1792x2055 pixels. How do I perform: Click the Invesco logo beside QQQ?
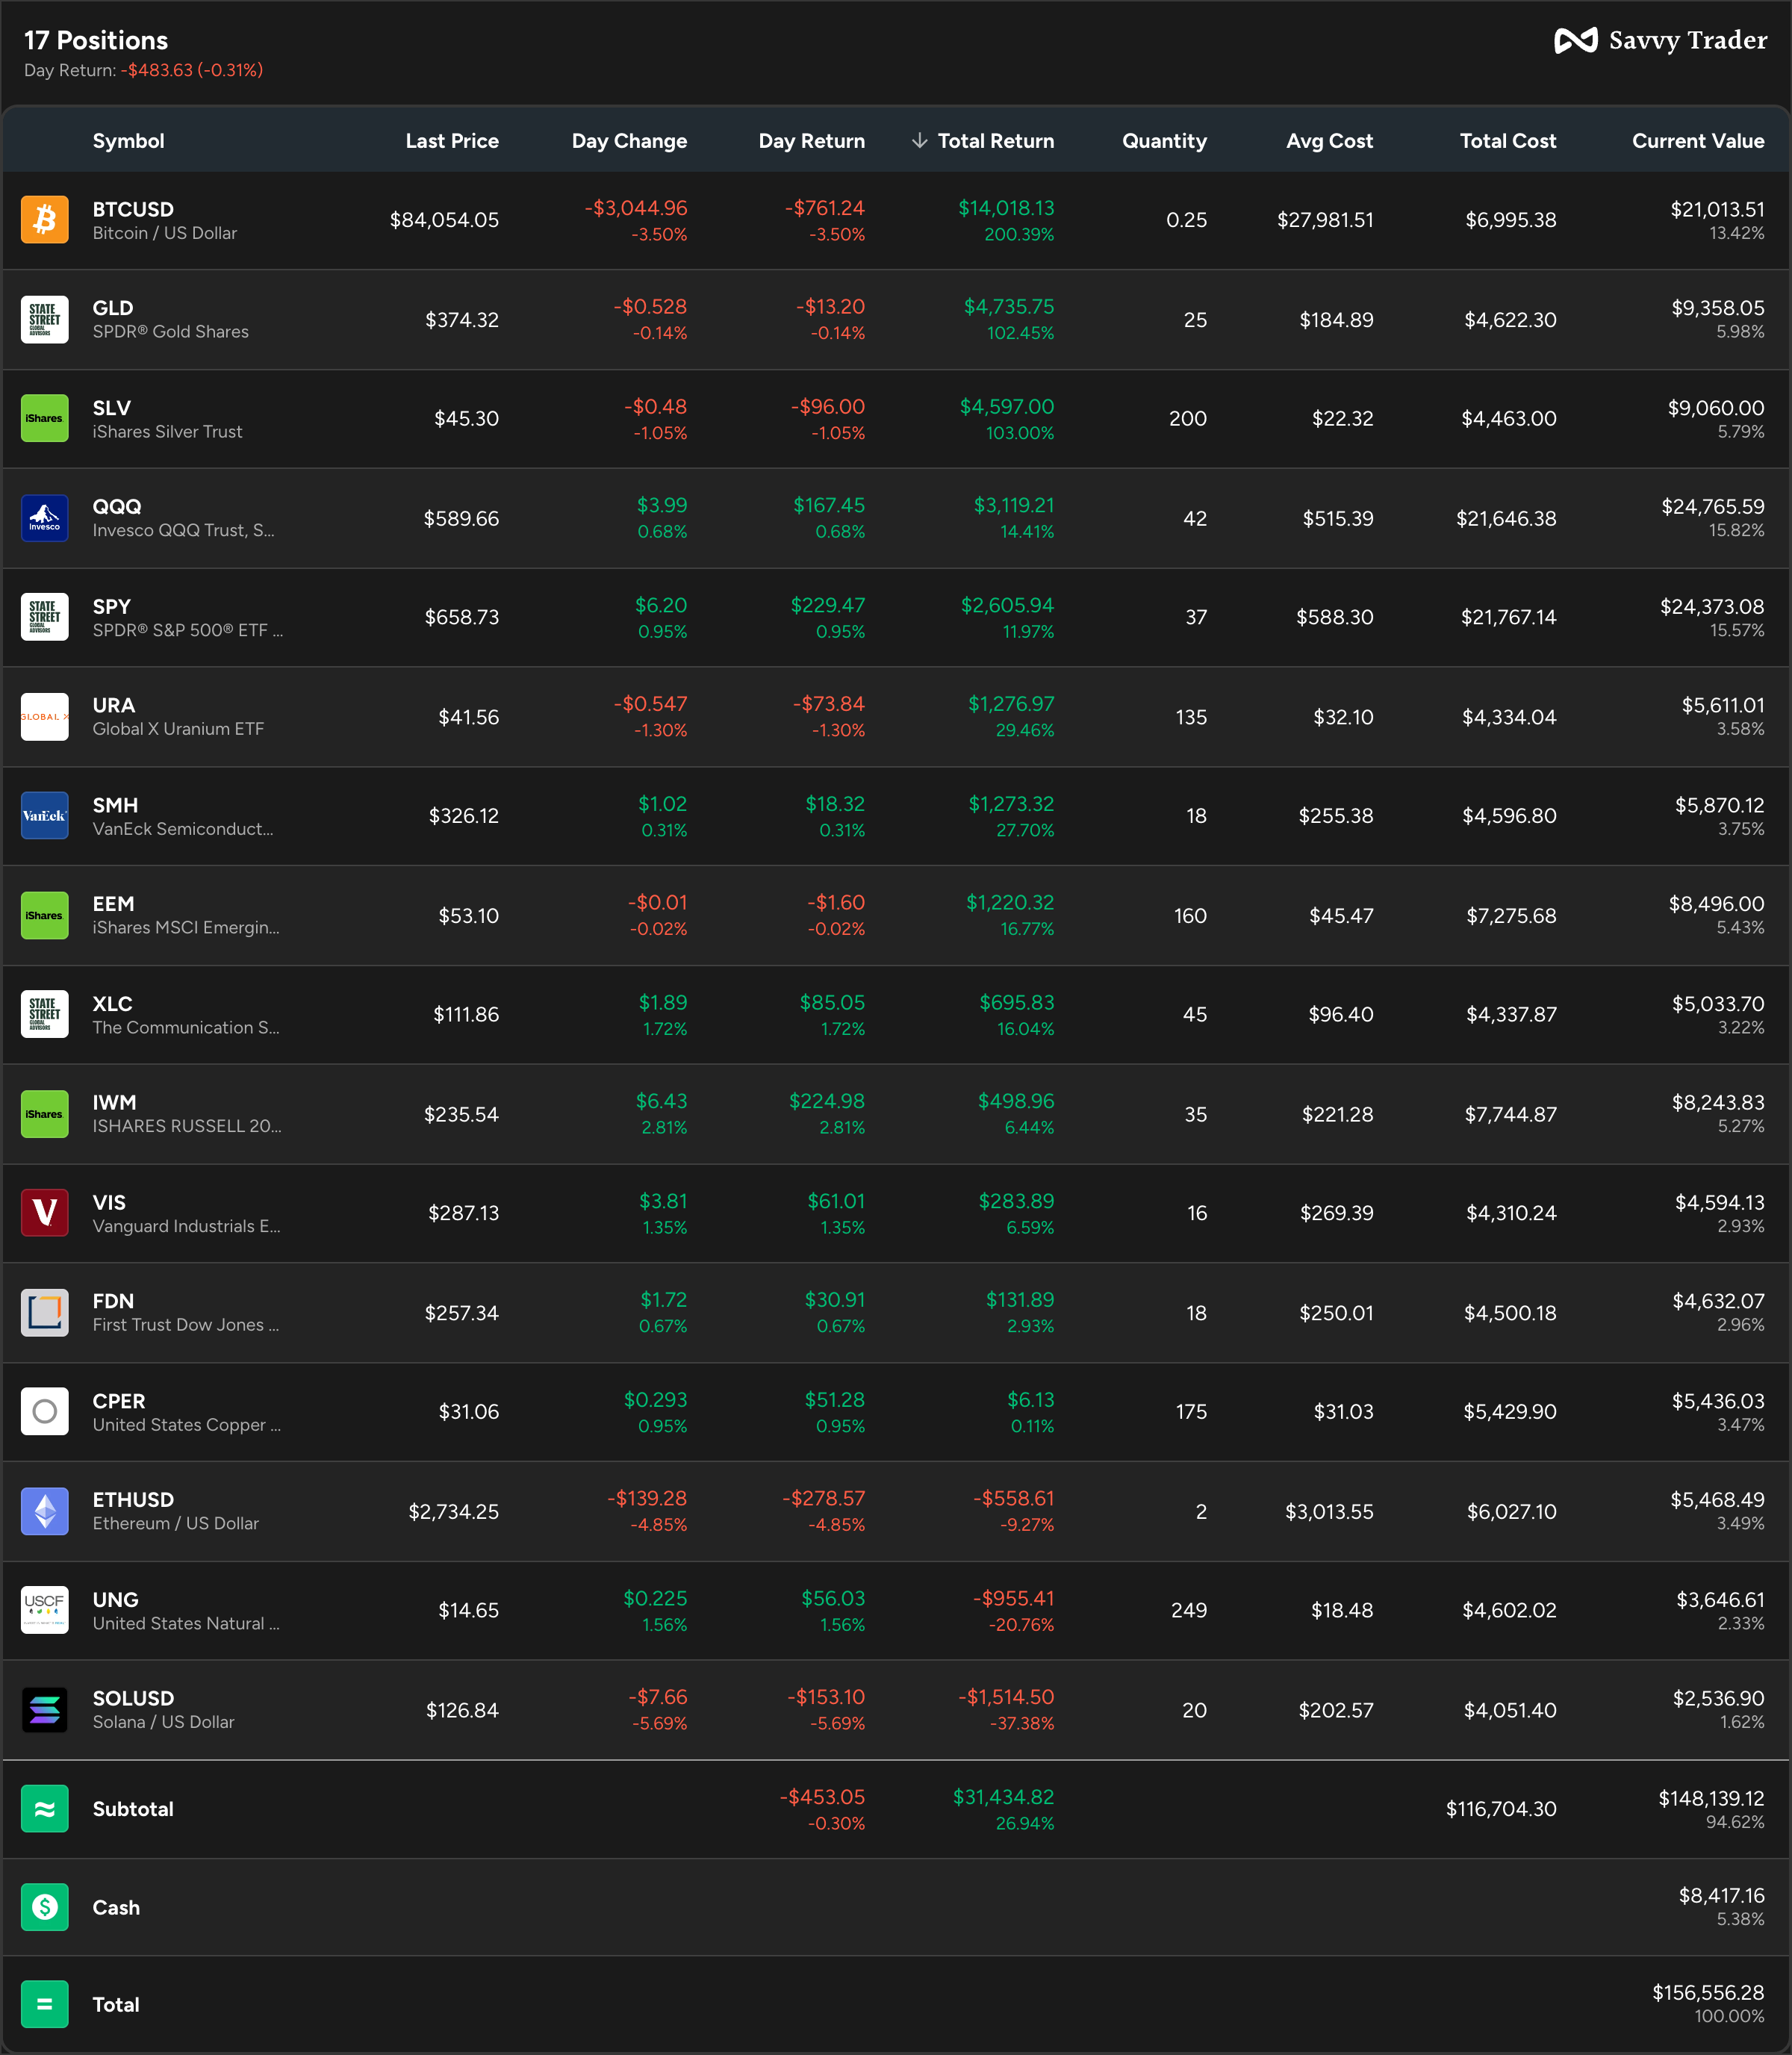coord(45,517)
